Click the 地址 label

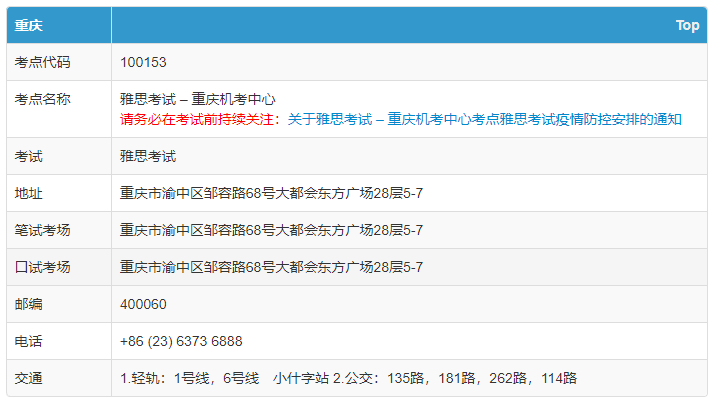[x=28, y=193]
